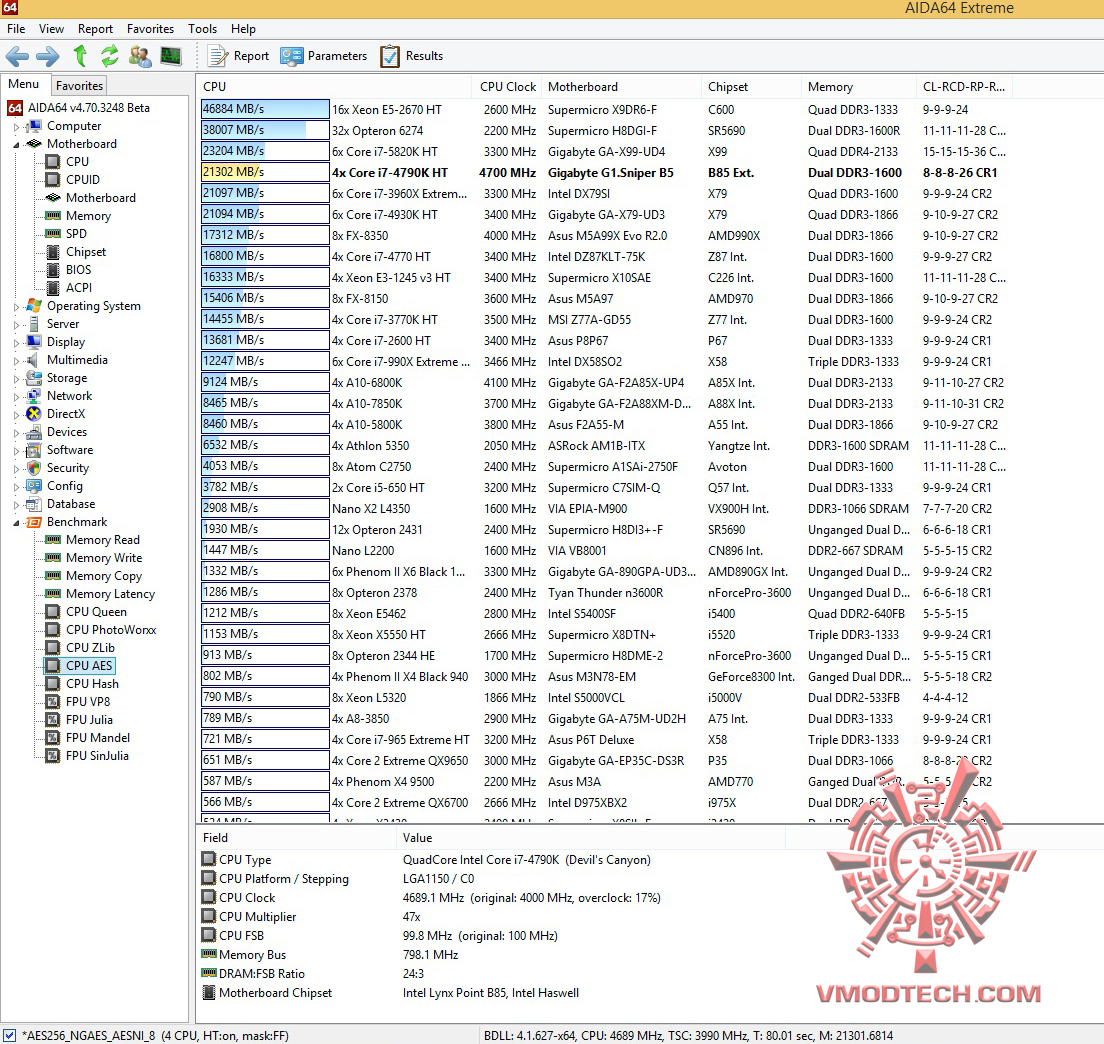Open benchmark Parameters
Image resolution: width=1104 pixels, height=1044 pixels.
324,56
